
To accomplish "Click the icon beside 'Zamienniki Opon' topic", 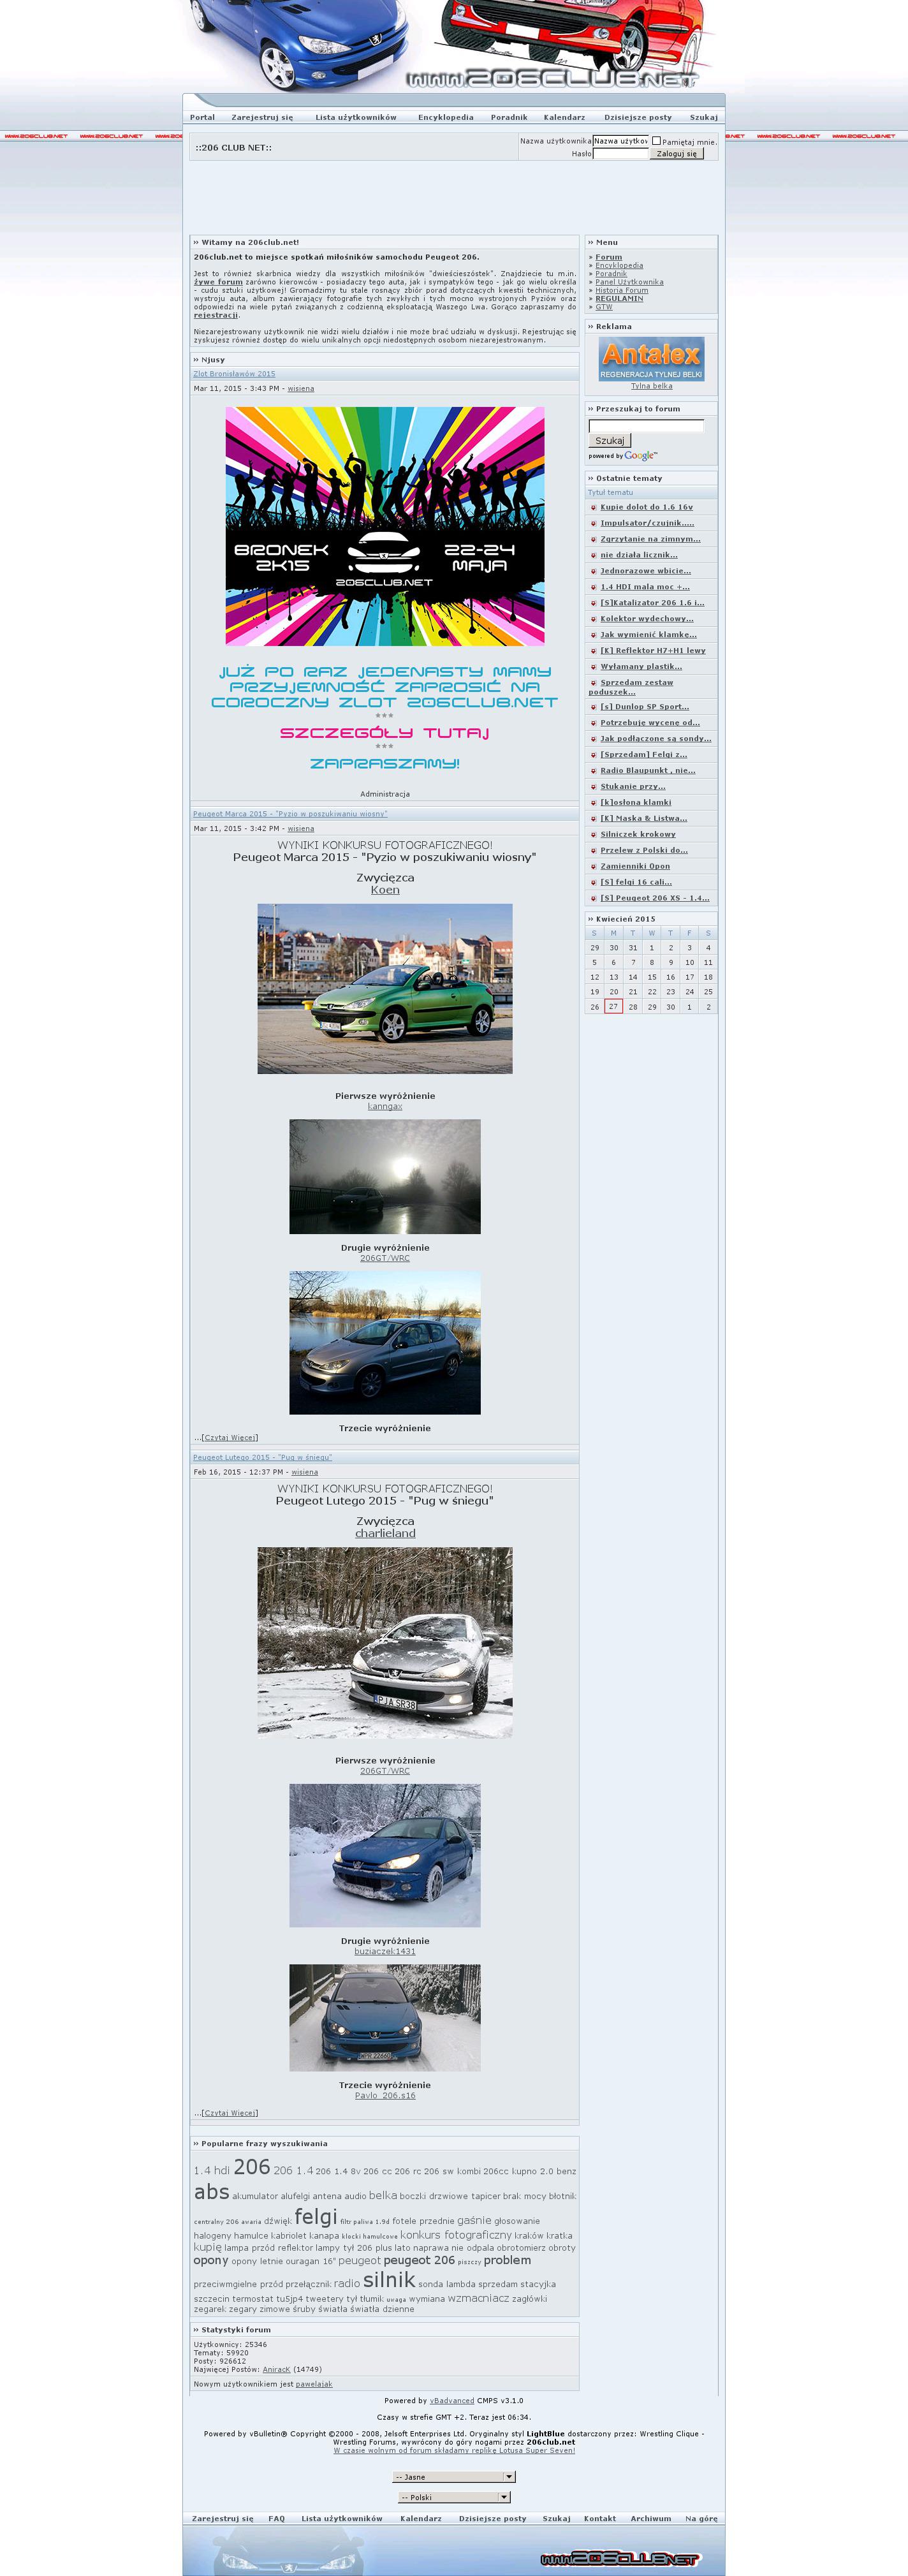I will point(593,866).
